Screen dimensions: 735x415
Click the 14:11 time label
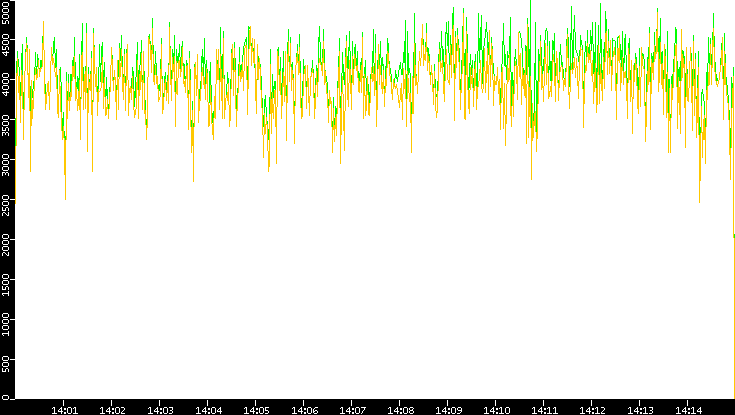(544, 411)
